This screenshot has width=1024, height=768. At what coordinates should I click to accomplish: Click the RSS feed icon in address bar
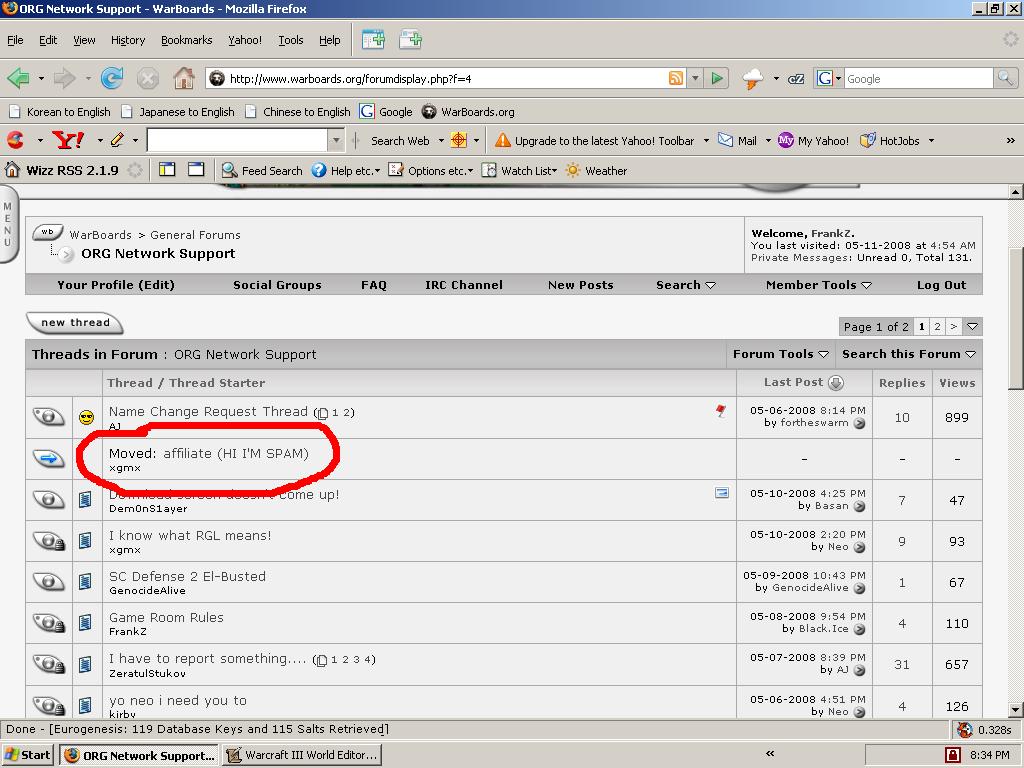pyautogui.click(x=676, y=78)
